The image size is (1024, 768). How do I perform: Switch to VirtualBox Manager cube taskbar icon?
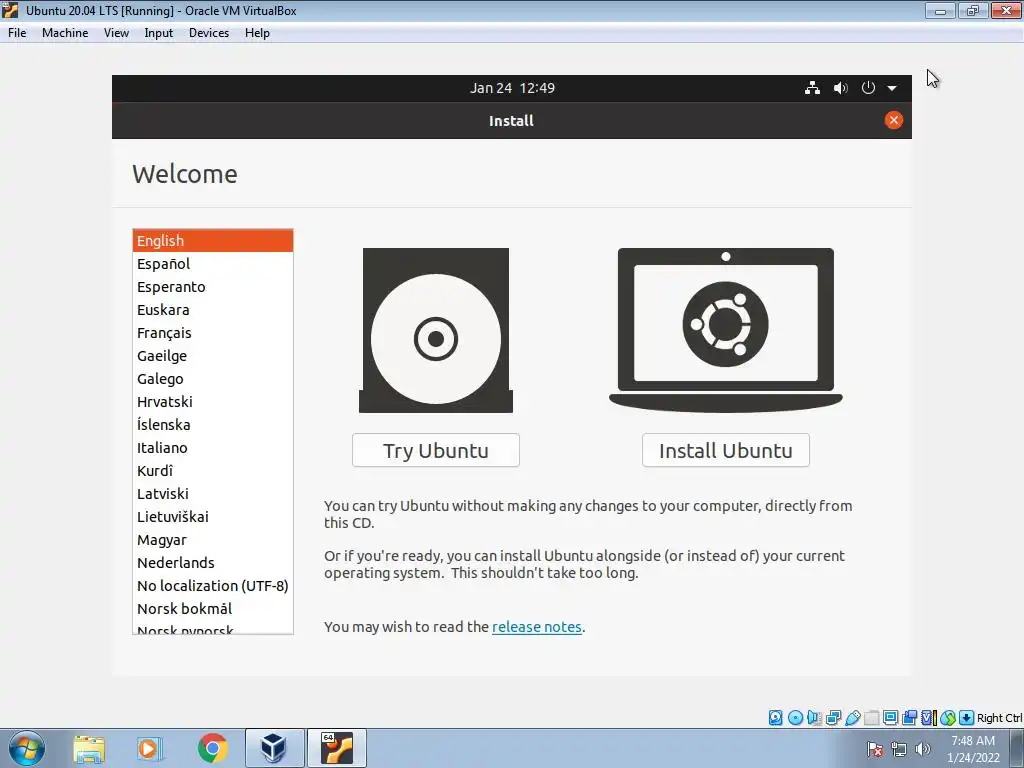tap(274, 748)
